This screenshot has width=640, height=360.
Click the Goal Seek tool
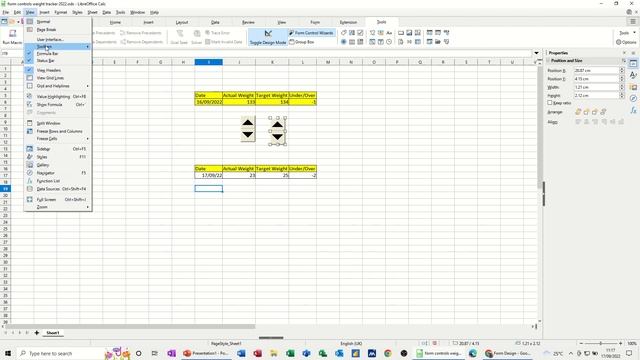(179, 37)
